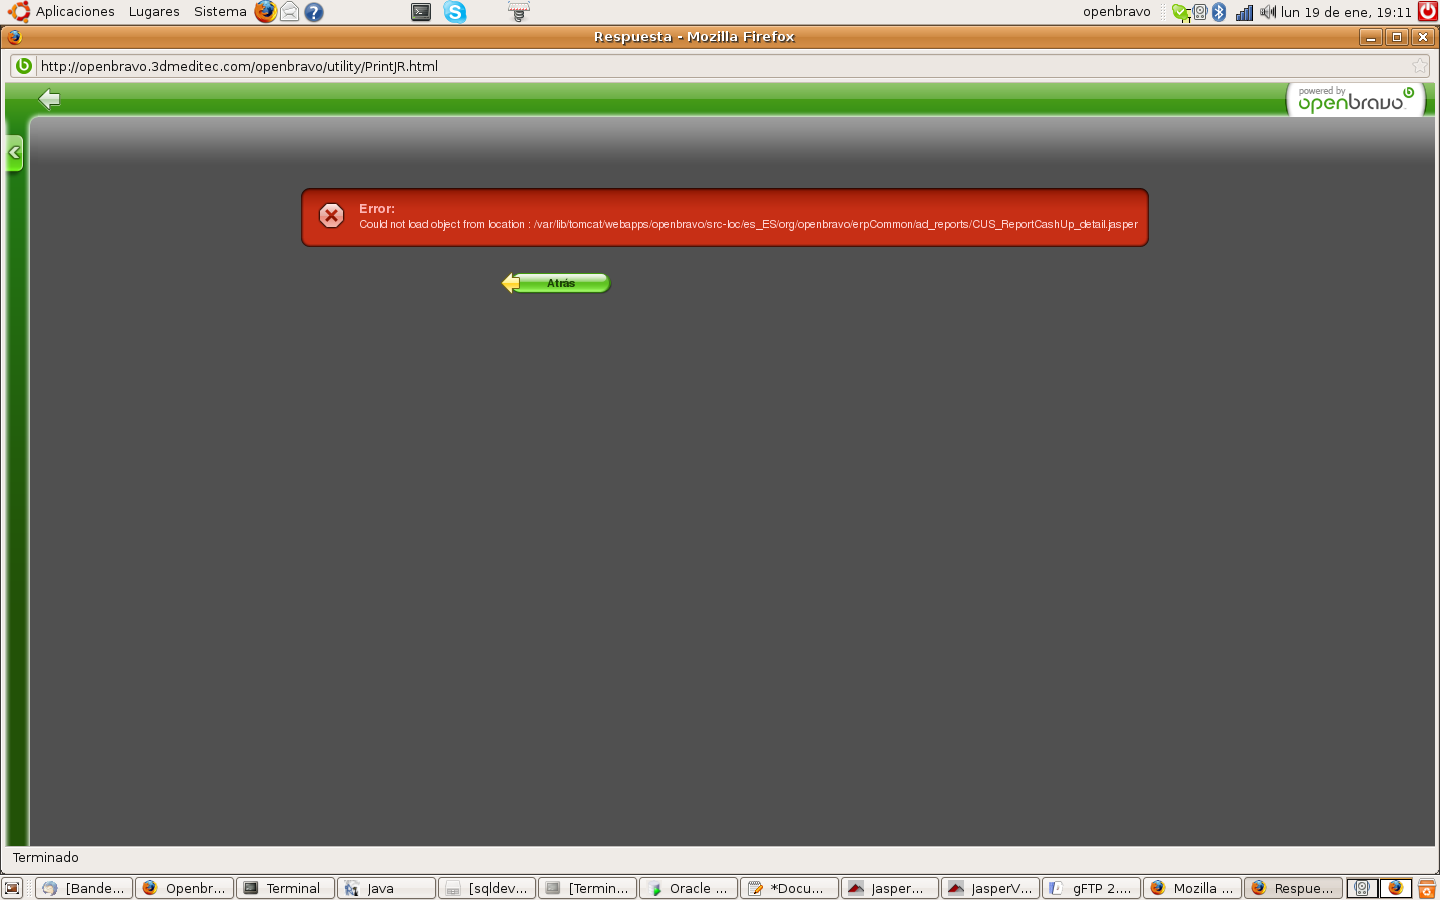Minimize the Firefox window
This screenshot has width=1440, height=900.
(x=1371, y=37)
